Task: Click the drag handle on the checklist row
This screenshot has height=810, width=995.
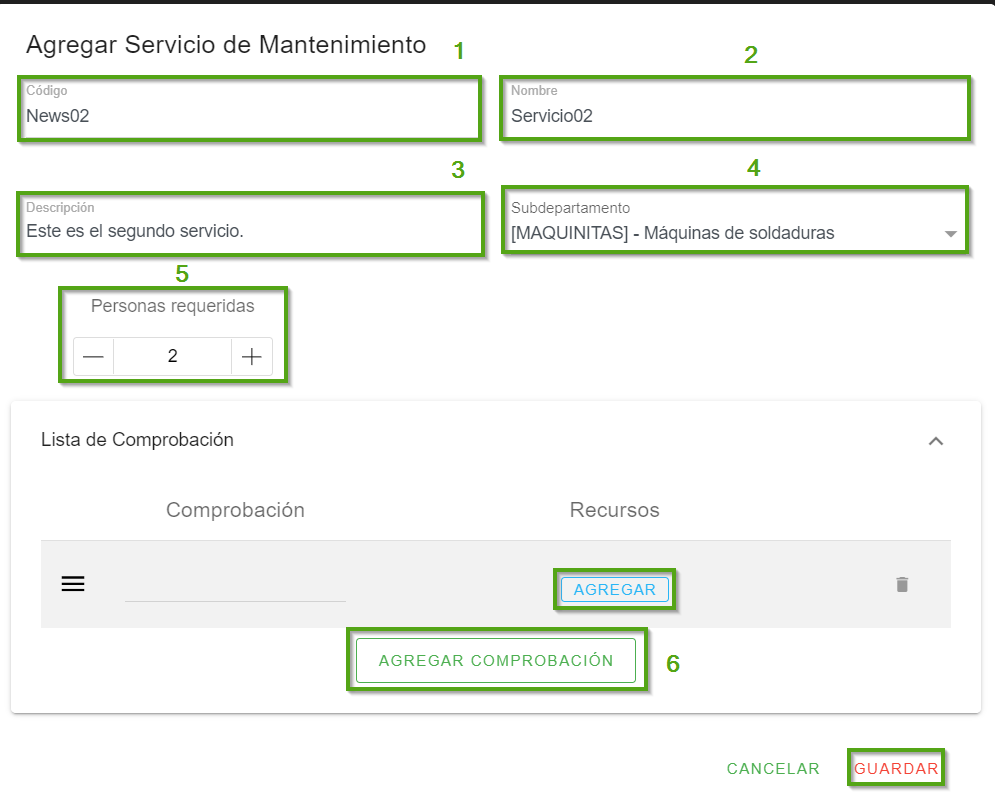Action: click(x=73, y=584)
